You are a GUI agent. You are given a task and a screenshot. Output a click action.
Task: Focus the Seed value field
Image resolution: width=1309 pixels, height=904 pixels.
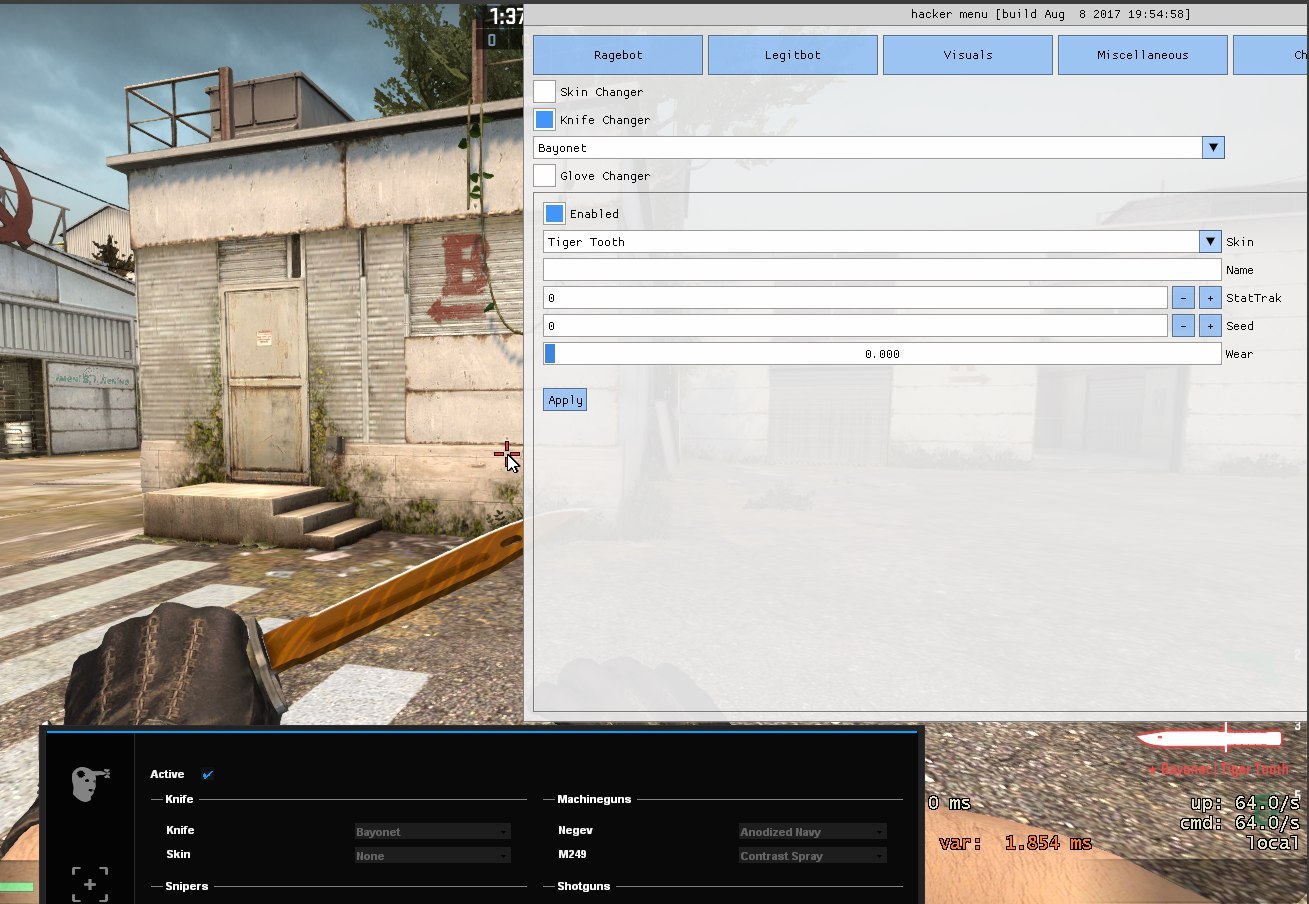[855, 326]
